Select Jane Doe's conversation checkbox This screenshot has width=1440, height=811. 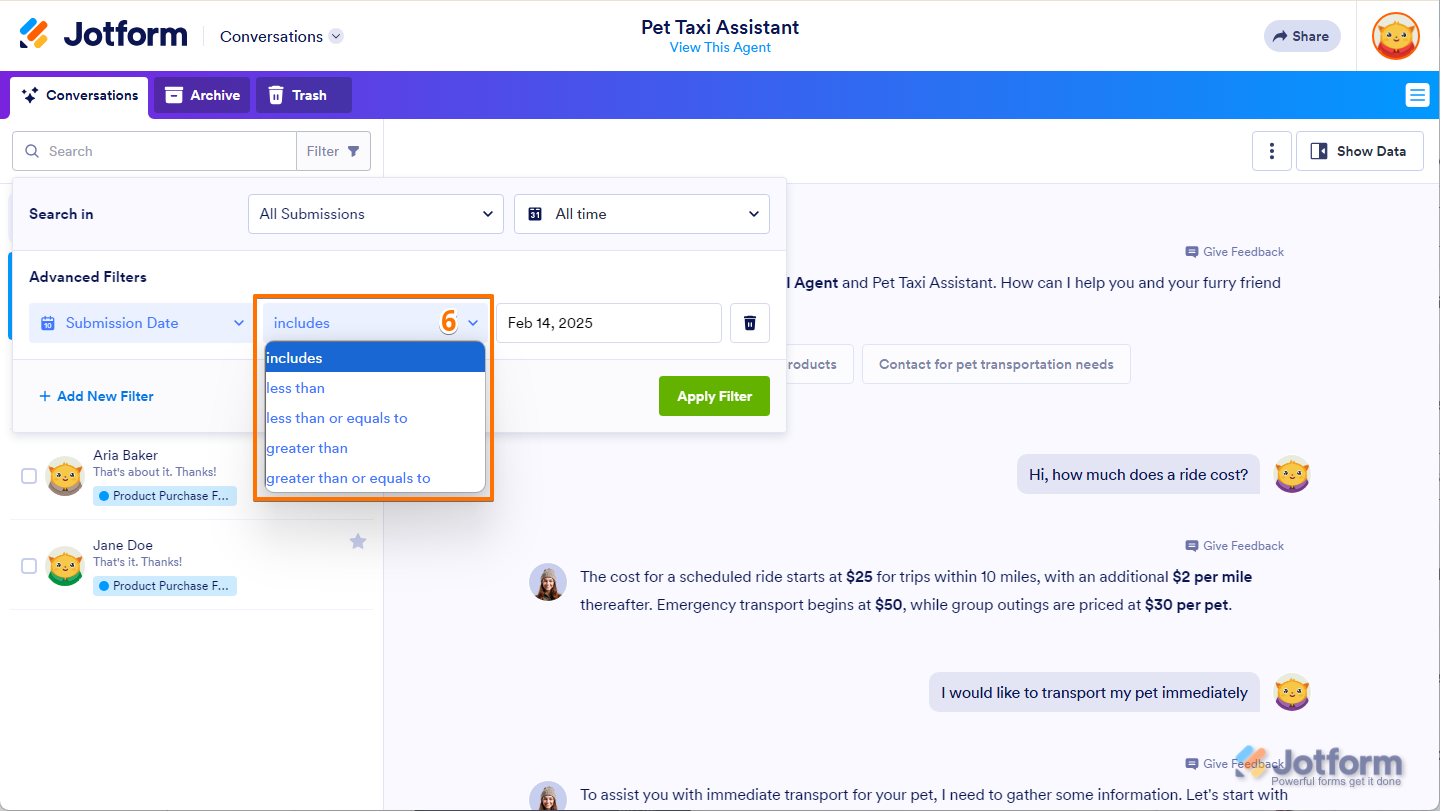click(x=29, y=566)
